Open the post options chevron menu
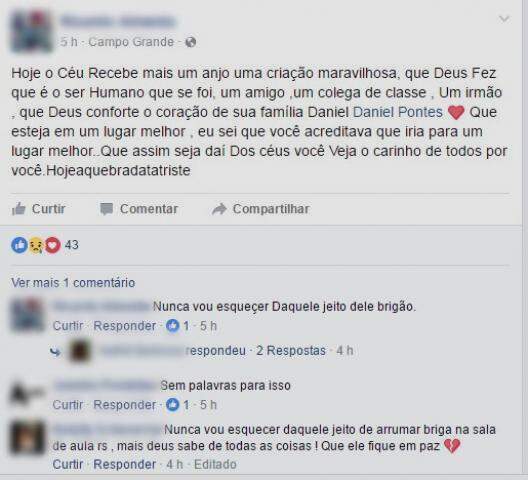528x480 pixels. pos(504,19)
